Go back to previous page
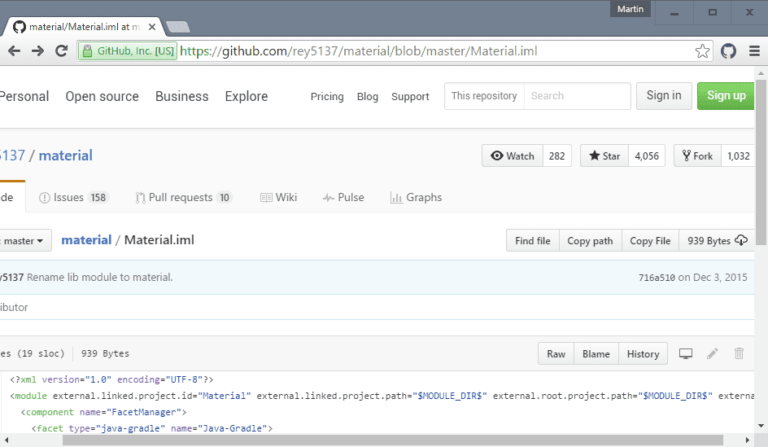This screenshot has height=447, width=768. [14, 51]
